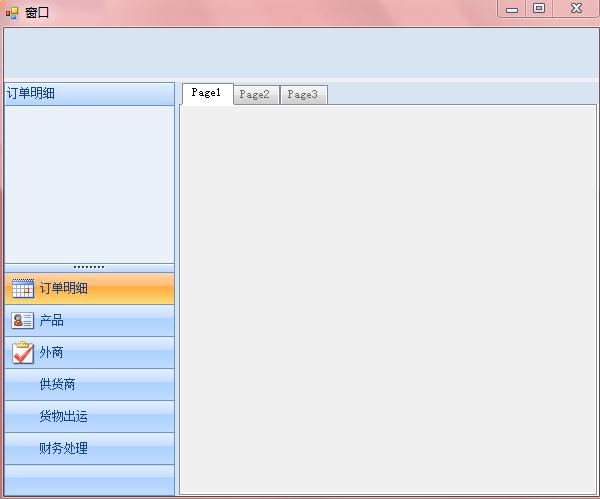The image size is (600, 499).
Task: Click the application icon in the title bar
Action: pyautogui.click(x=12, y=13)
